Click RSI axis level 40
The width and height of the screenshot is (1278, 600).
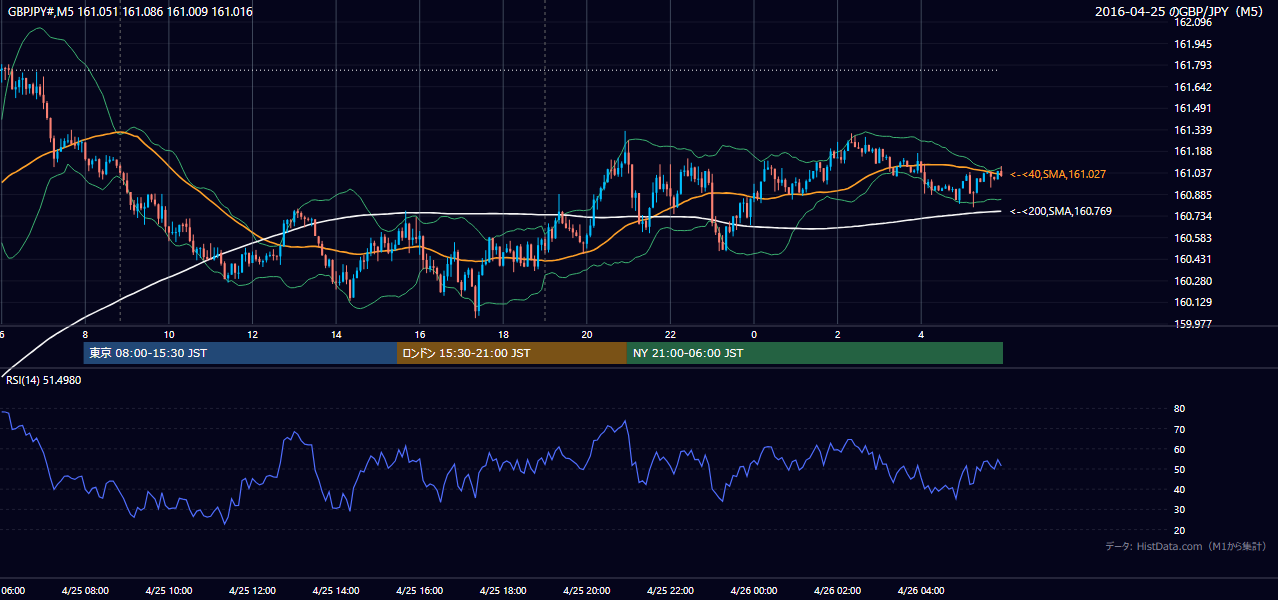[1179, 489]
